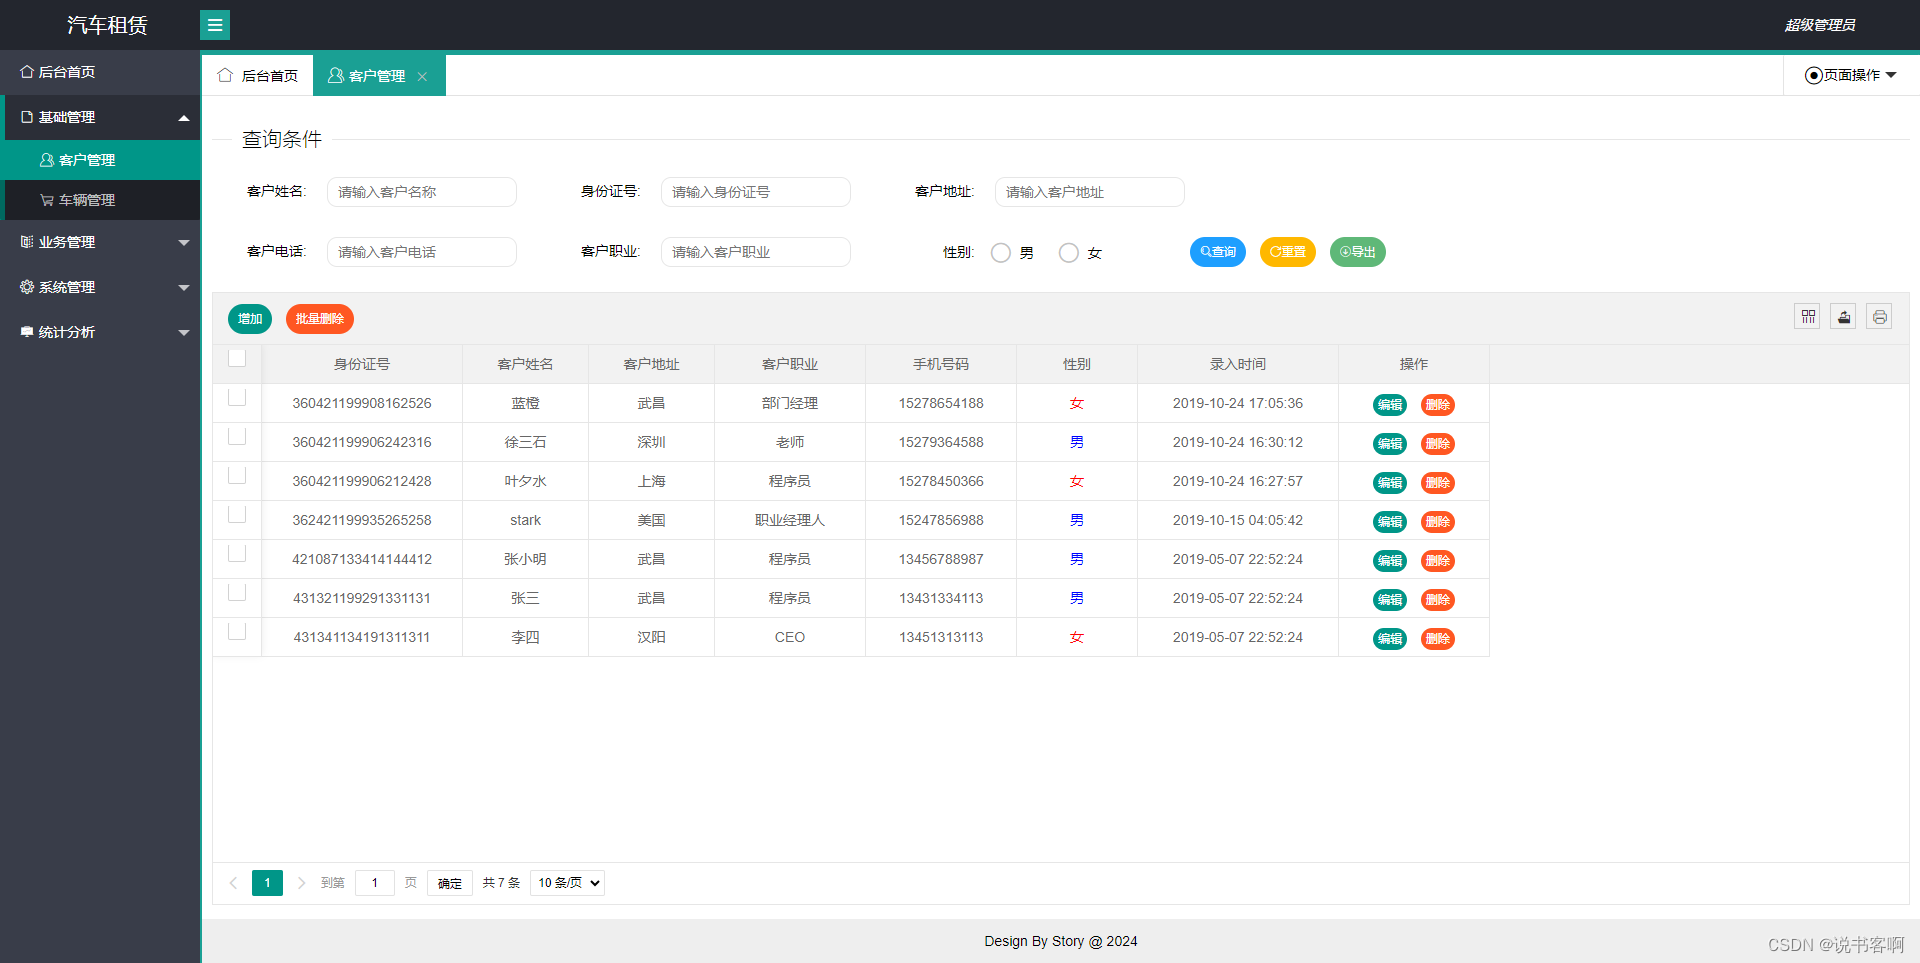
Task: Focus the 客户地址 input field
Action: point(1090,192)
